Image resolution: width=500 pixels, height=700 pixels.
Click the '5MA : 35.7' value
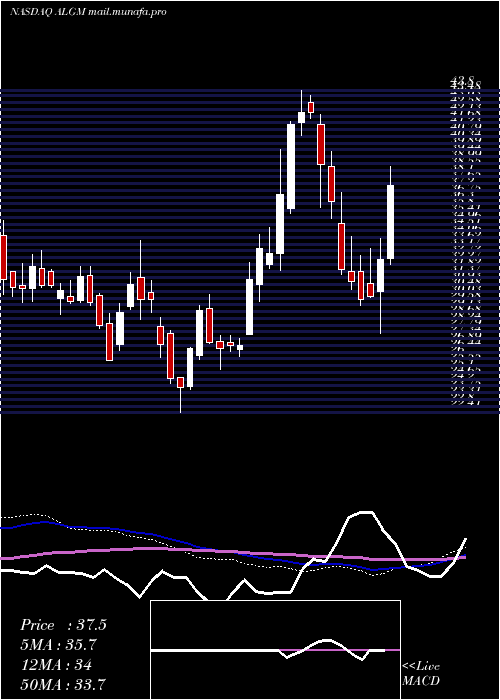pos(58,645)
